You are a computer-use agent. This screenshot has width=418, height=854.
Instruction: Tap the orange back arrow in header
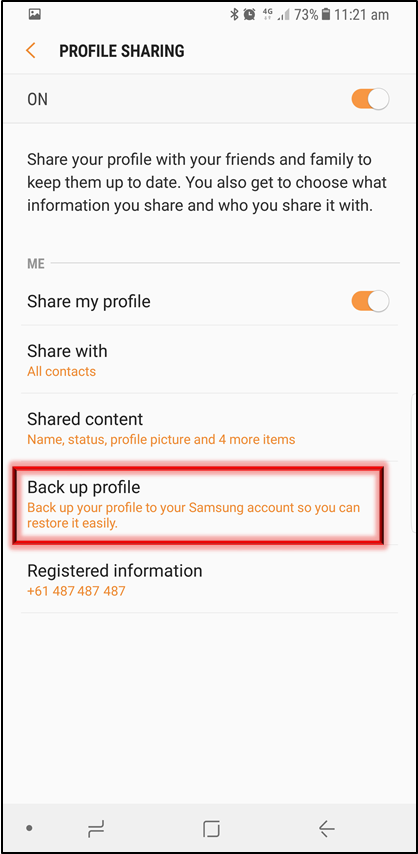31,51
